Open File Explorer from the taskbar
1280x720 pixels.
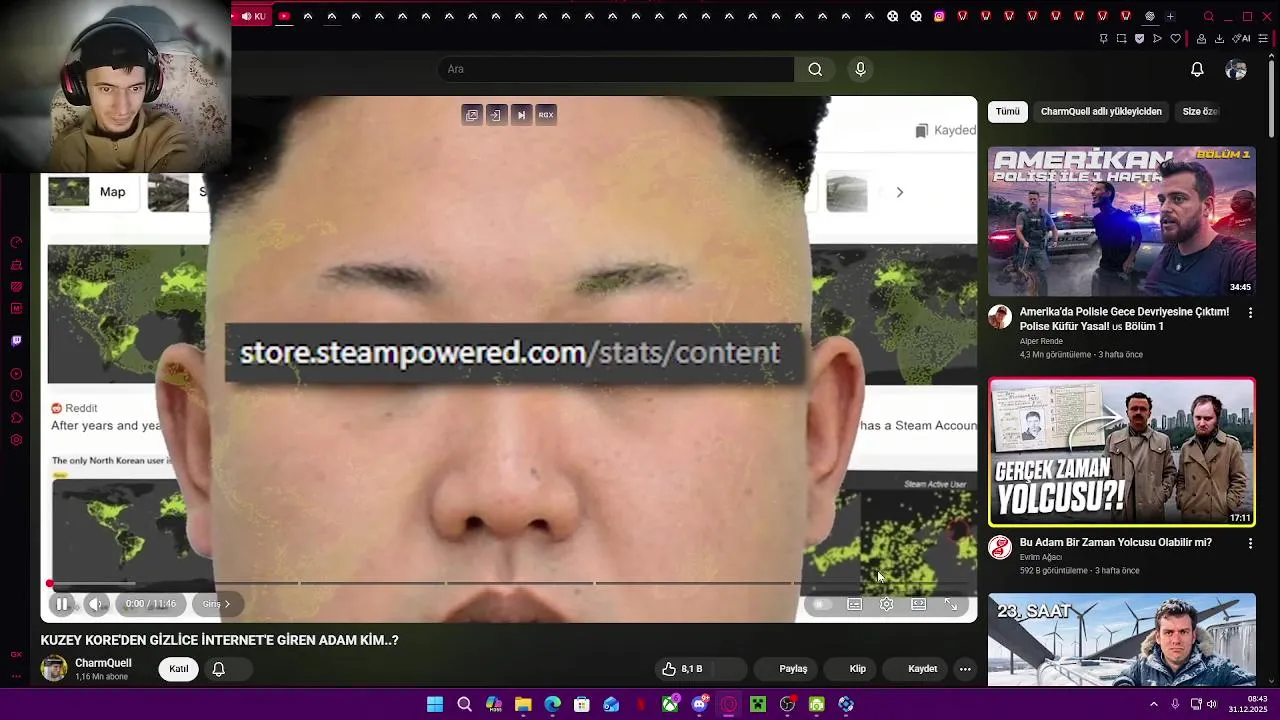click(523, 705)
